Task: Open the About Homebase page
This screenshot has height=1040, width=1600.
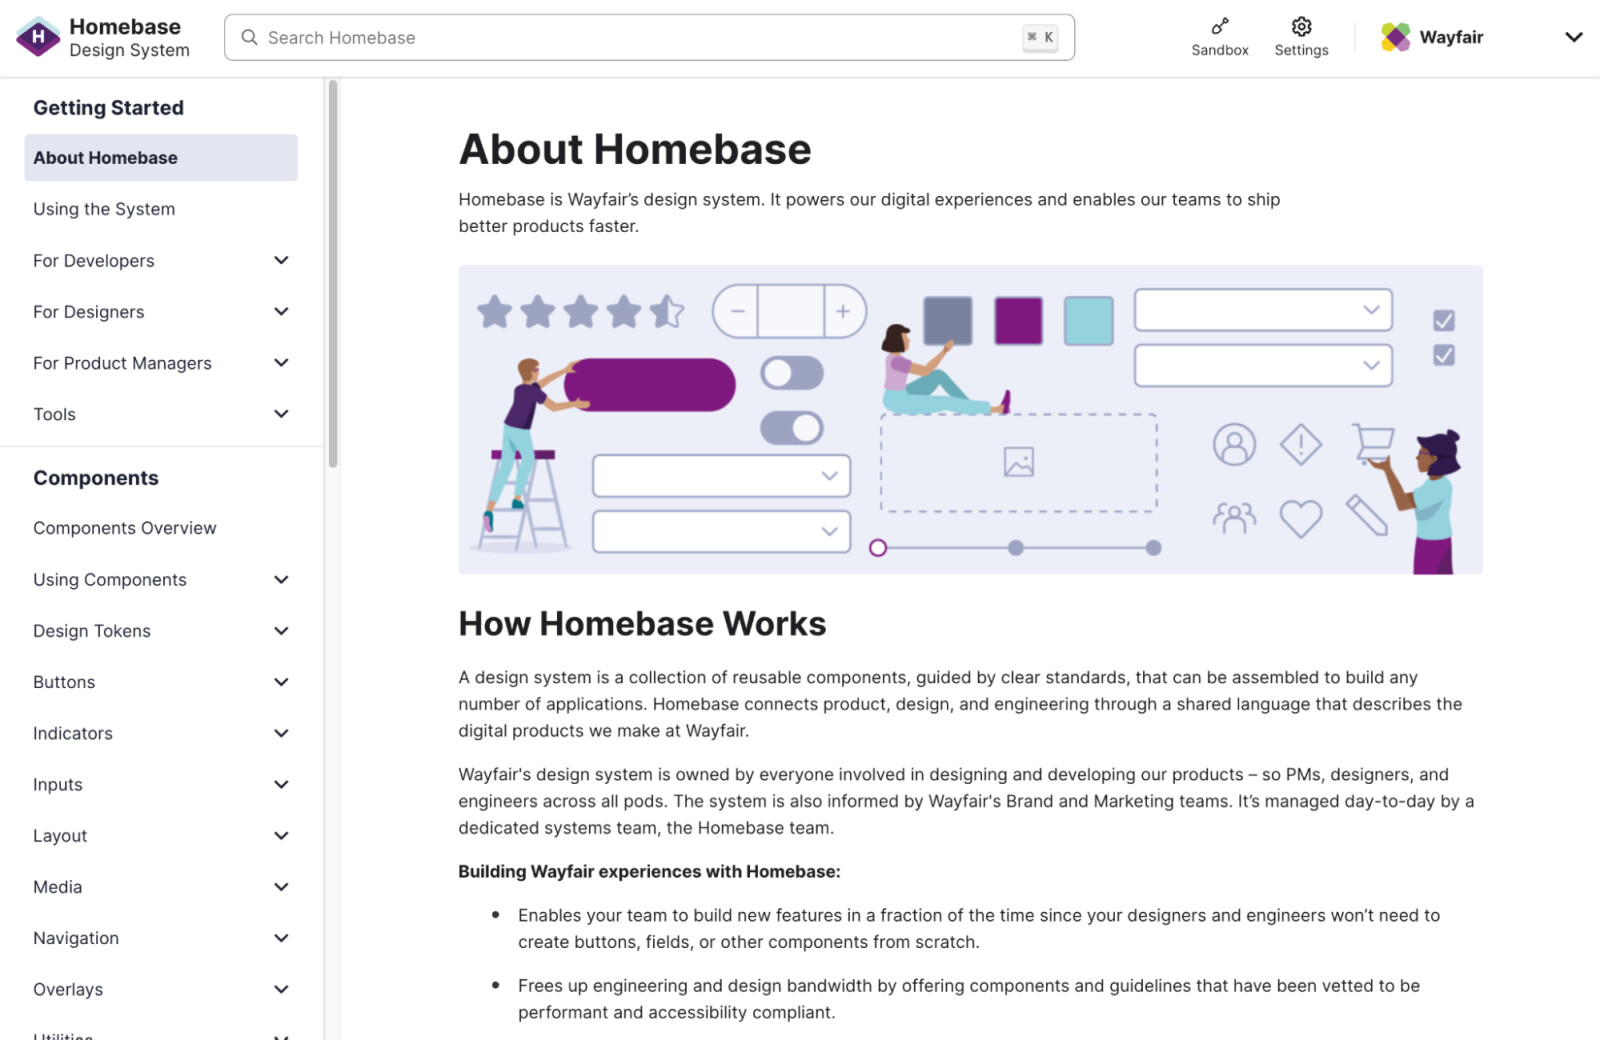Action: click(x=105, y=157)
